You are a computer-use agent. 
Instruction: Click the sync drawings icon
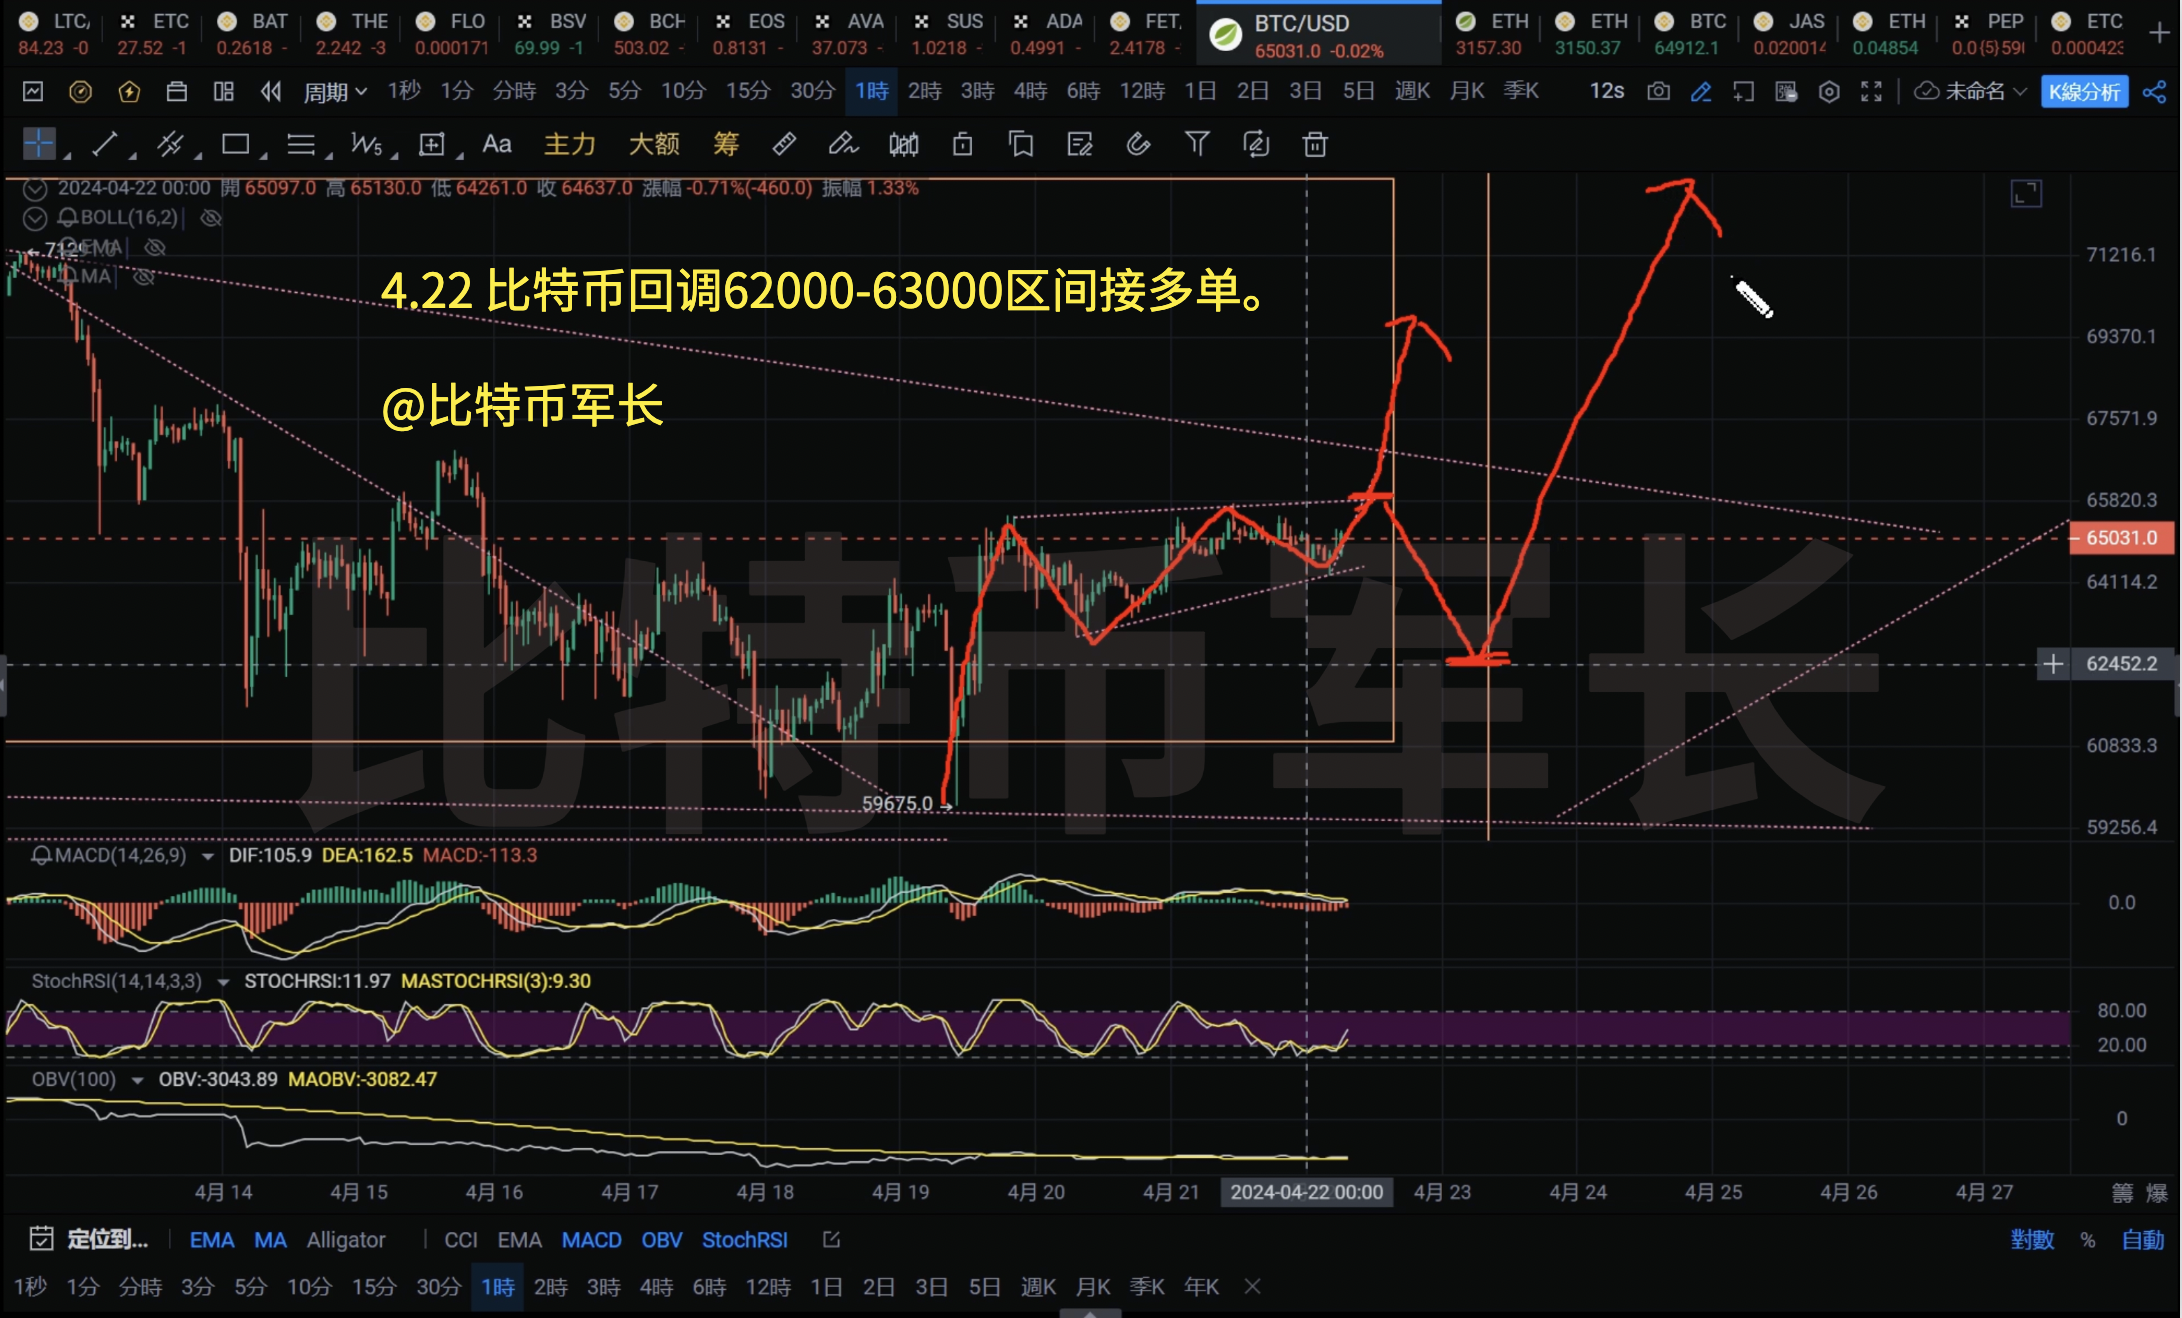pos(1256,145)
